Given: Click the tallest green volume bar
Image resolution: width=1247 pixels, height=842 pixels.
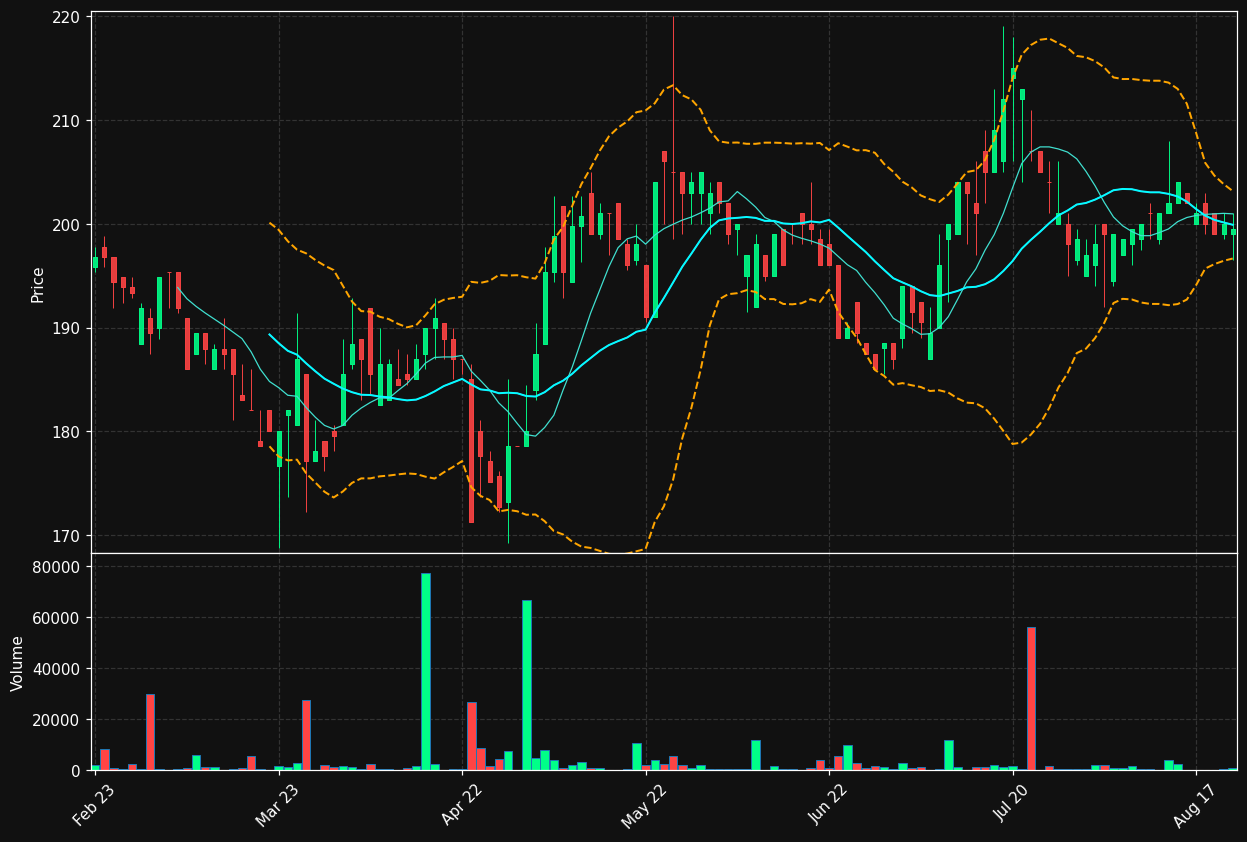Looking at the screenshot, I should tap(425, 671).
